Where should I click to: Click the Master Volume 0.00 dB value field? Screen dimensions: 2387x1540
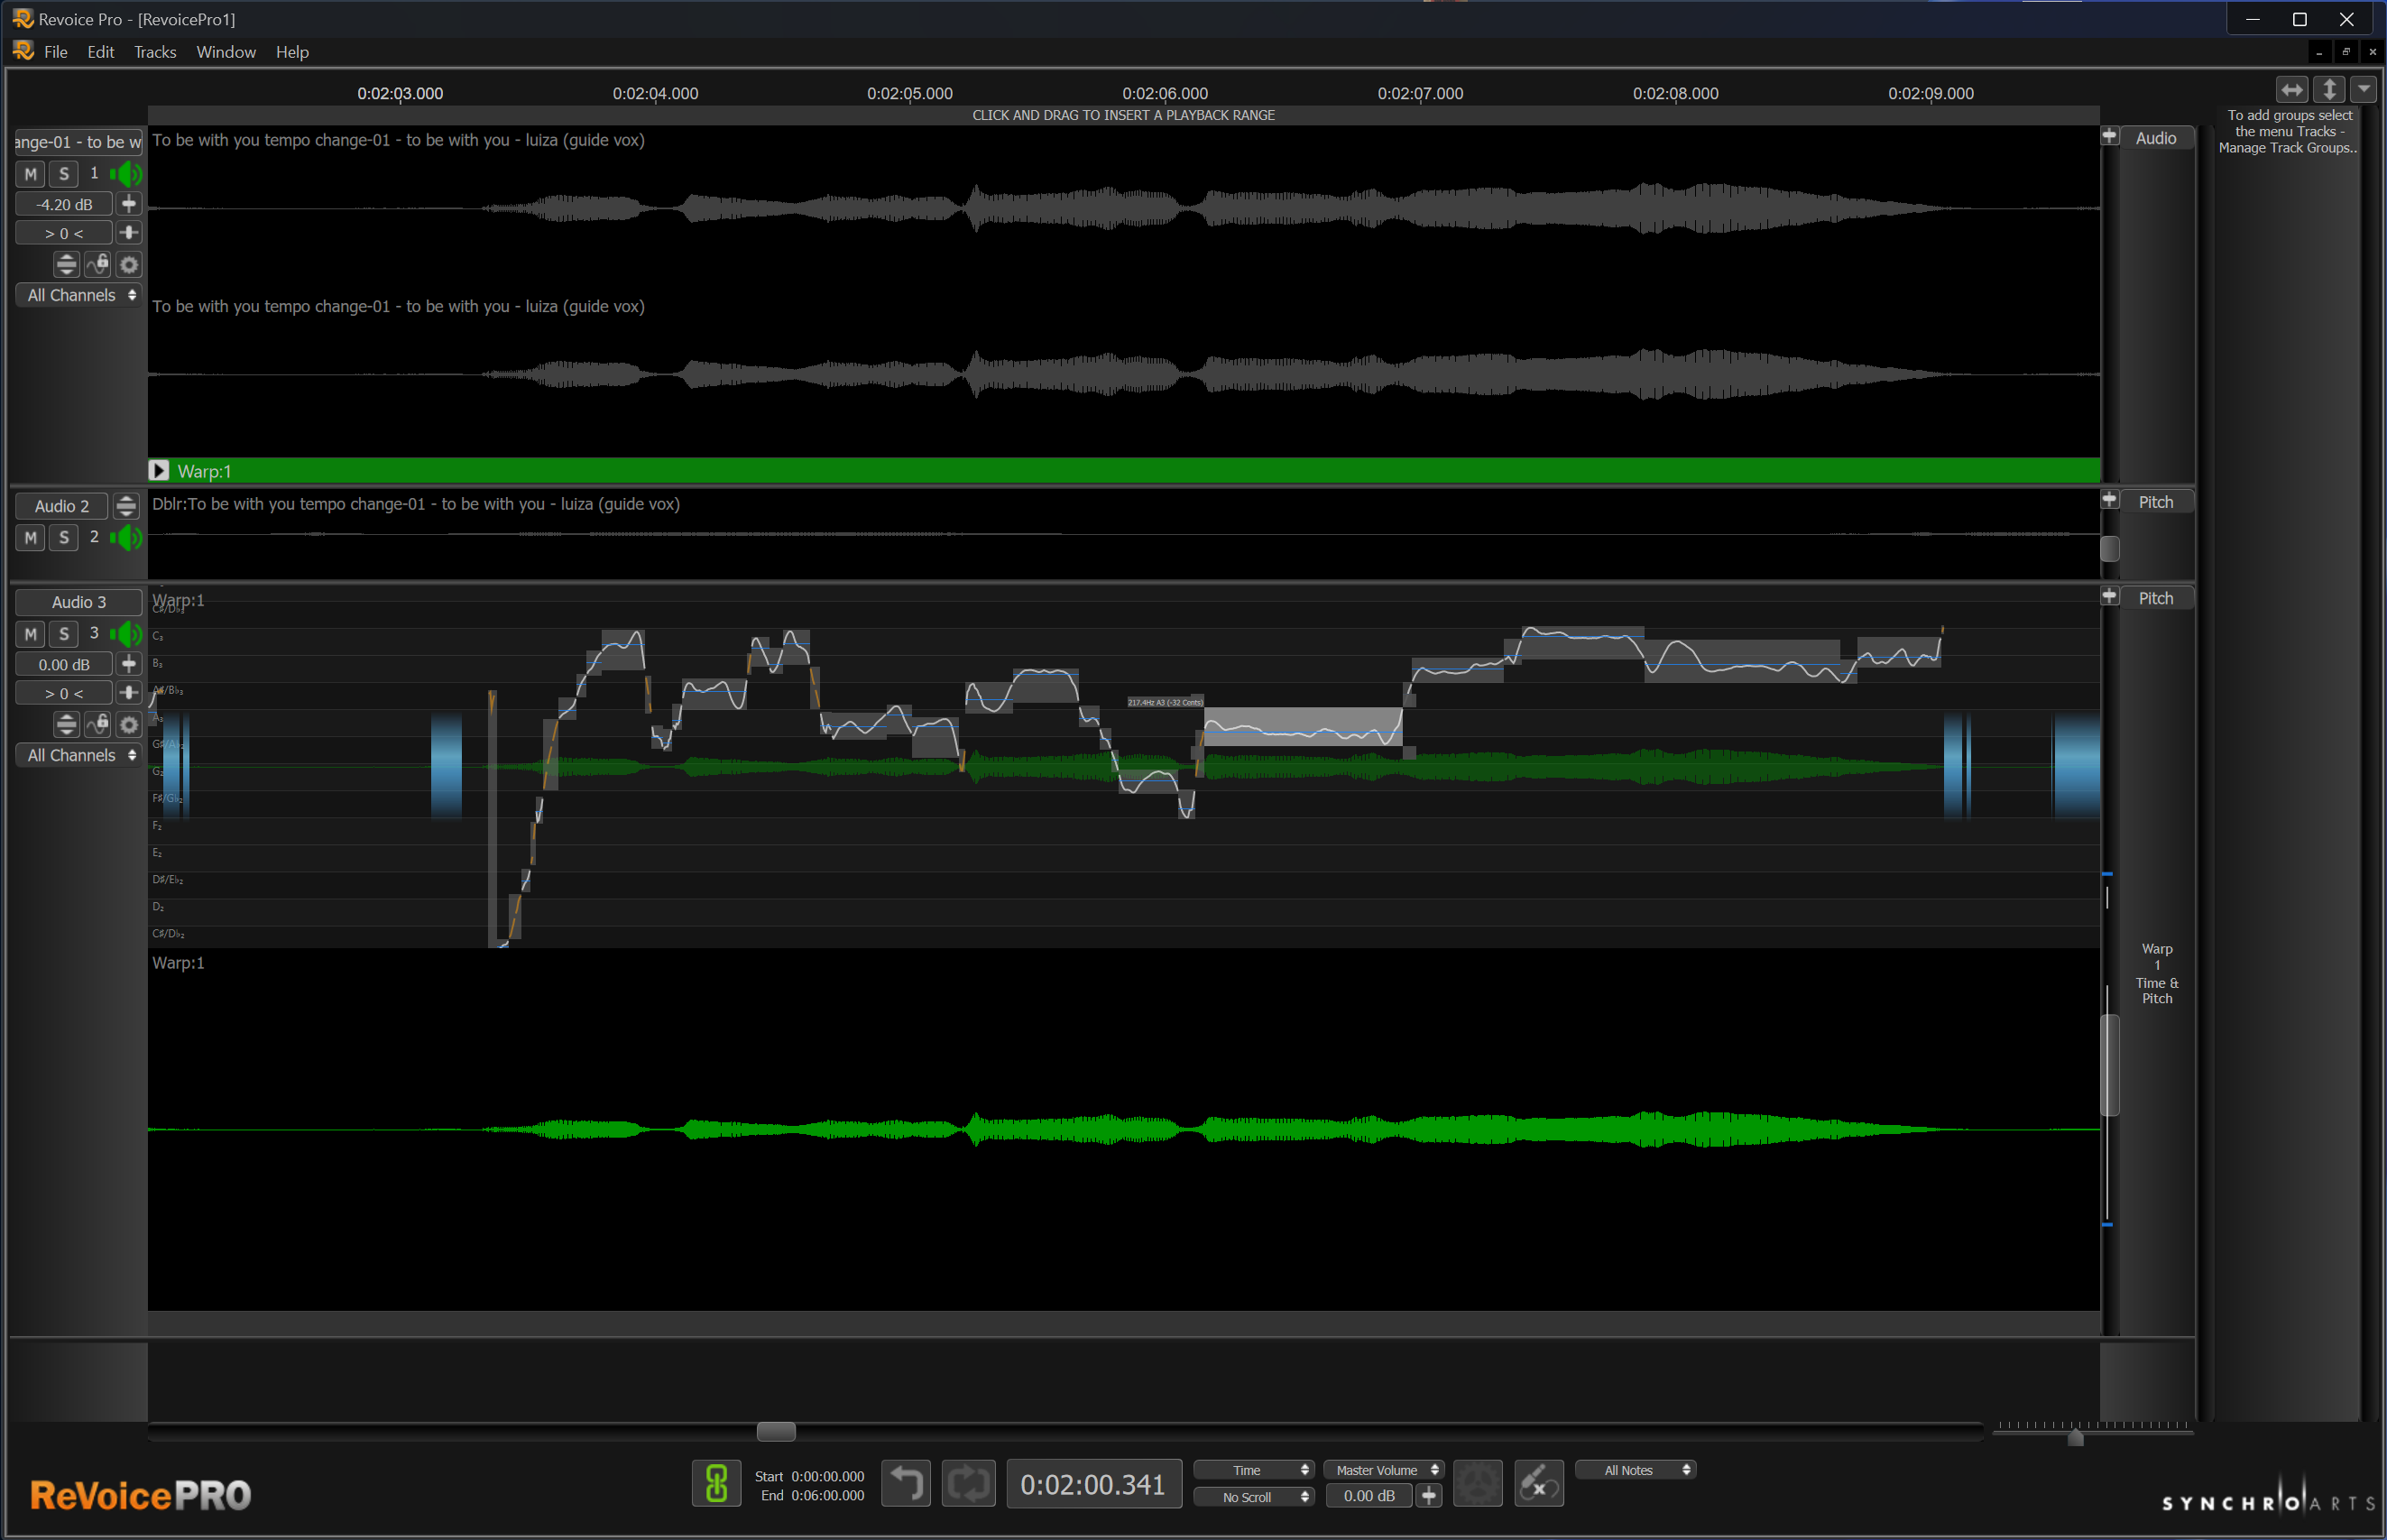pyautogui.click(x=1369, y=1496)
